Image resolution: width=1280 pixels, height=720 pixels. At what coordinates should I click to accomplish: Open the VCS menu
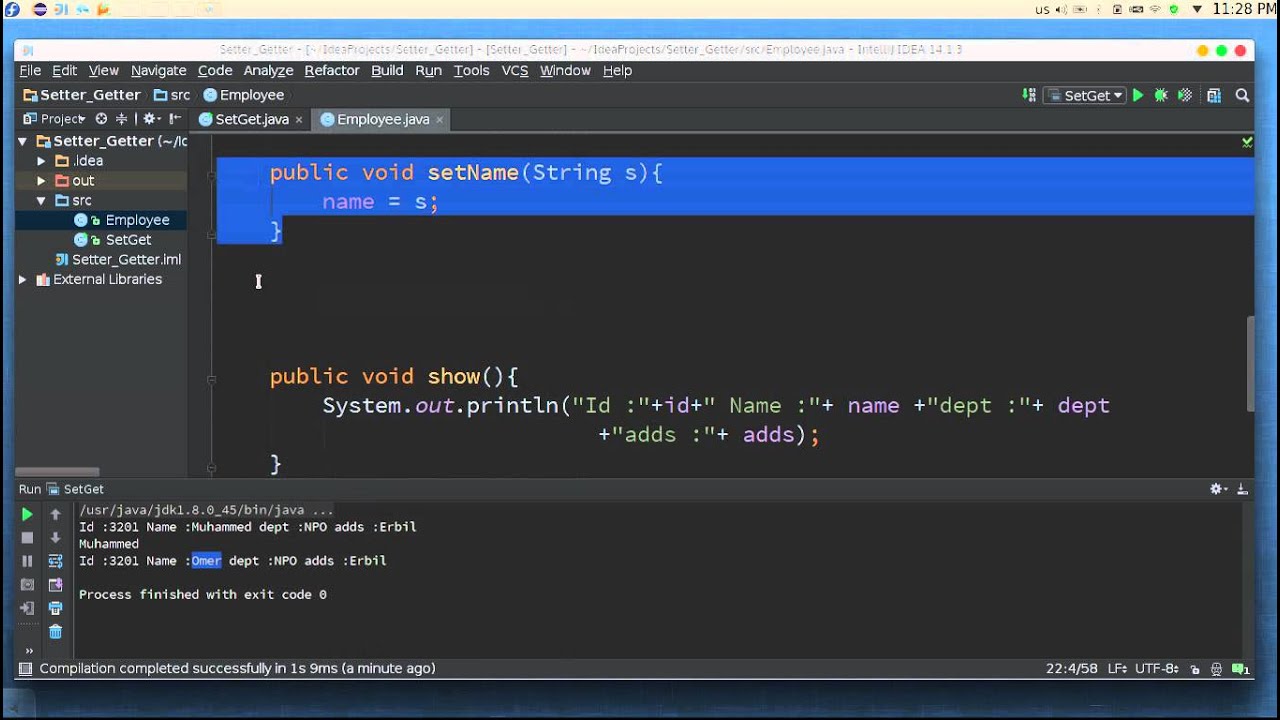click(x=515, y=70)
